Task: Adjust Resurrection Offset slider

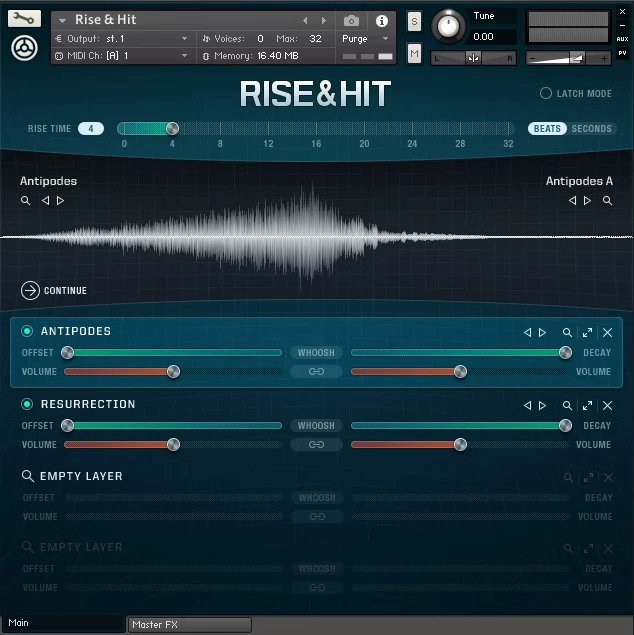Action: pos(68,425)
